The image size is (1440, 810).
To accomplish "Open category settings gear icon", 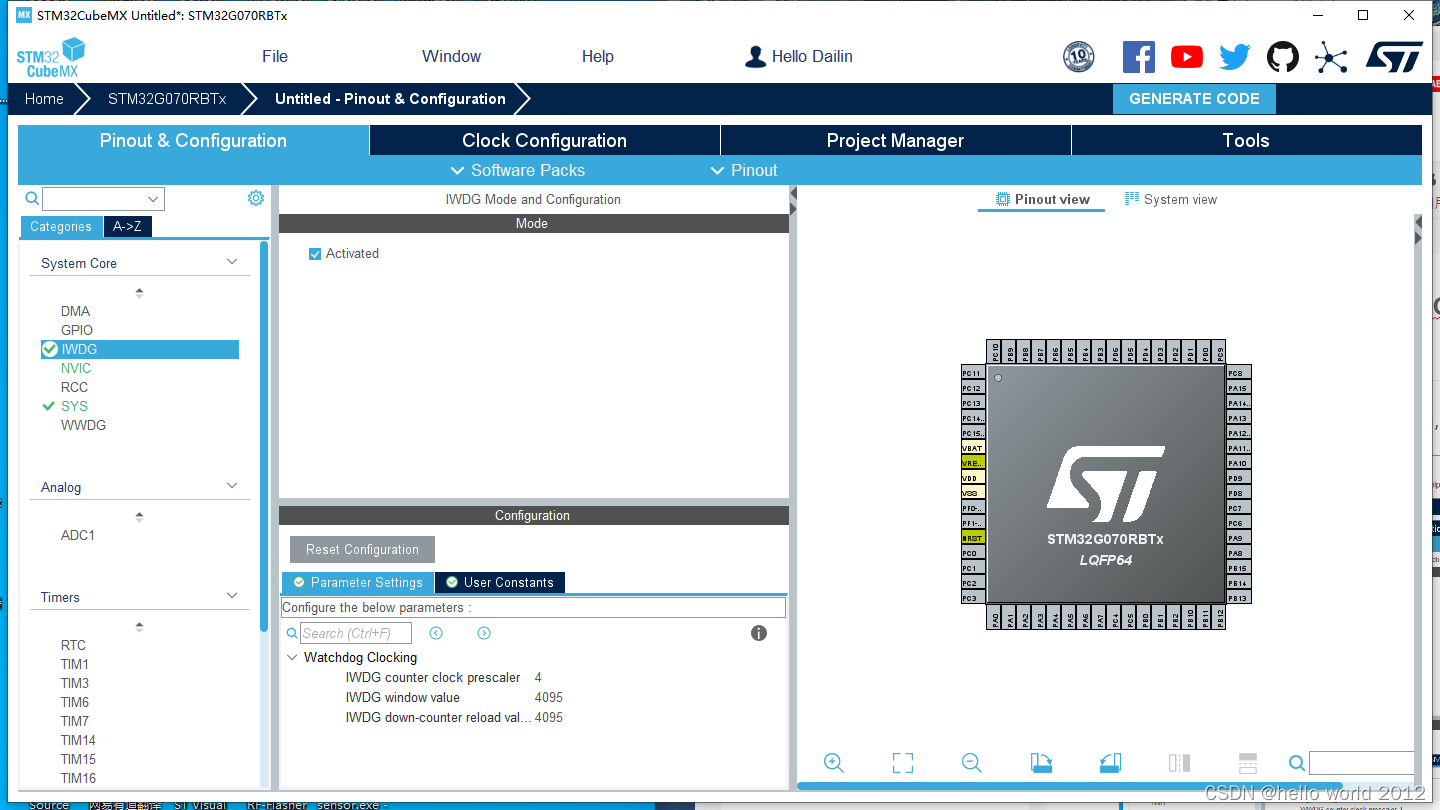I will (256, 198).
